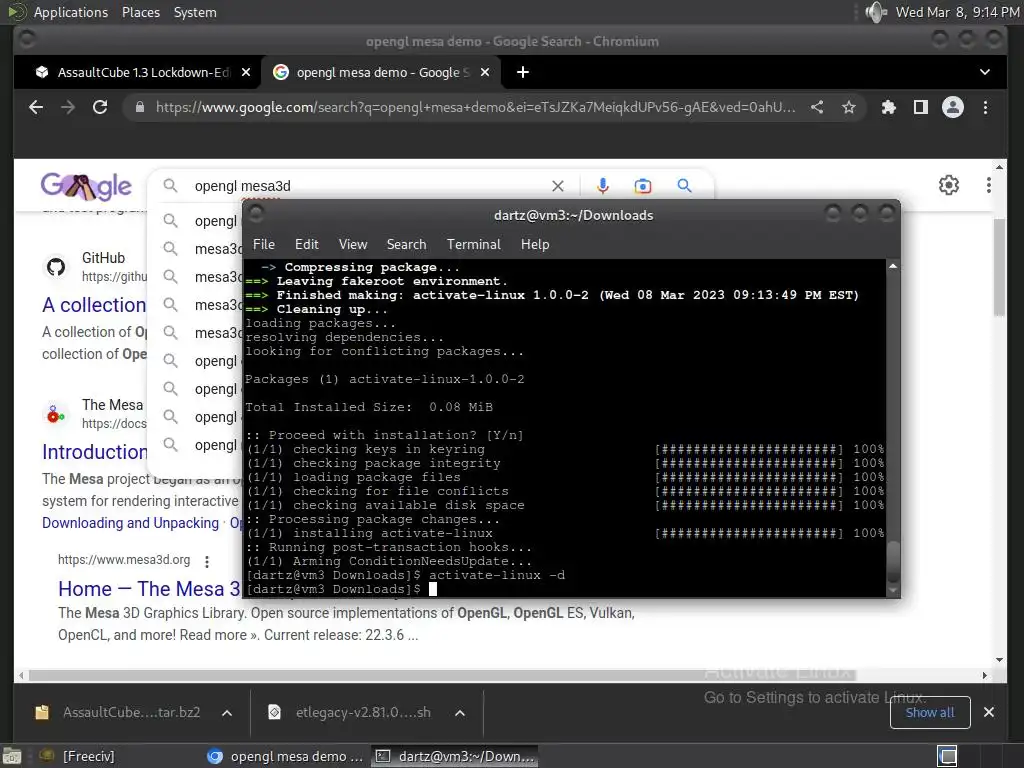Open the terminal Search menu
Image resolution: width=1024 pixels, height=768 pixels.
click(x=406, y=244)
